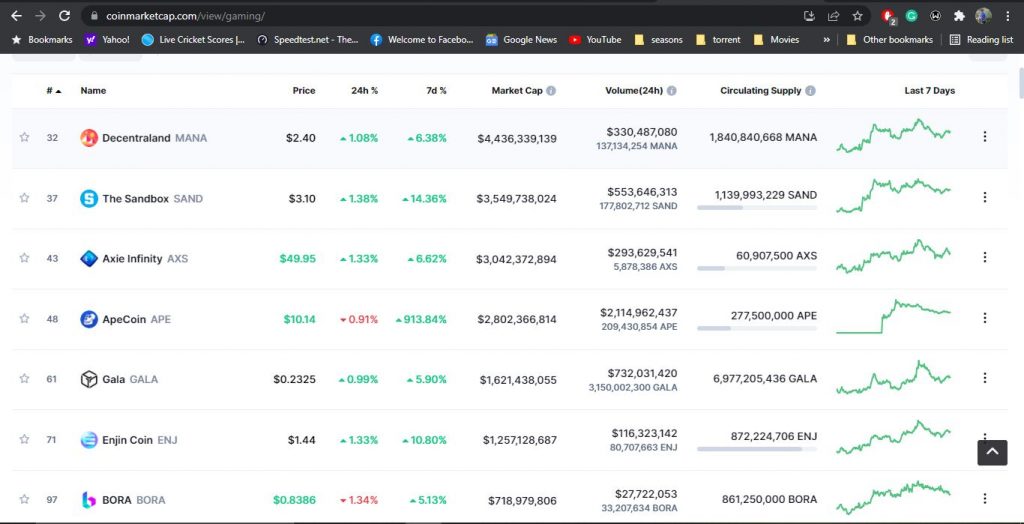Screen dimensions: 1024x524
Task: Open the Gala logo icon
Action: click(89, 379)
